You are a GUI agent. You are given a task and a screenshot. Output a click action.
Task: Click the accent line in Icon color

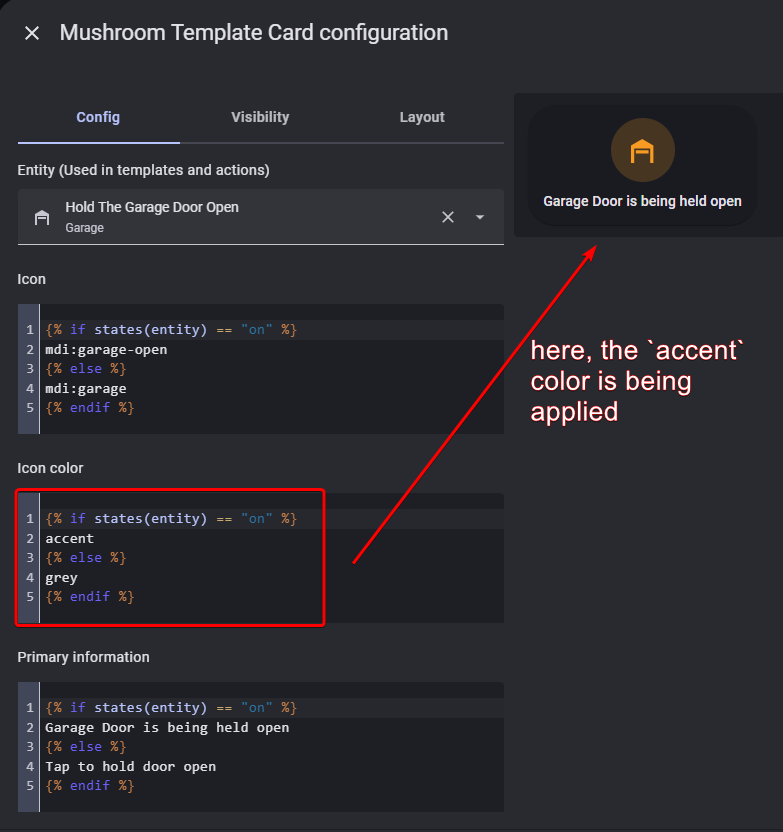[x=70, y=539]
